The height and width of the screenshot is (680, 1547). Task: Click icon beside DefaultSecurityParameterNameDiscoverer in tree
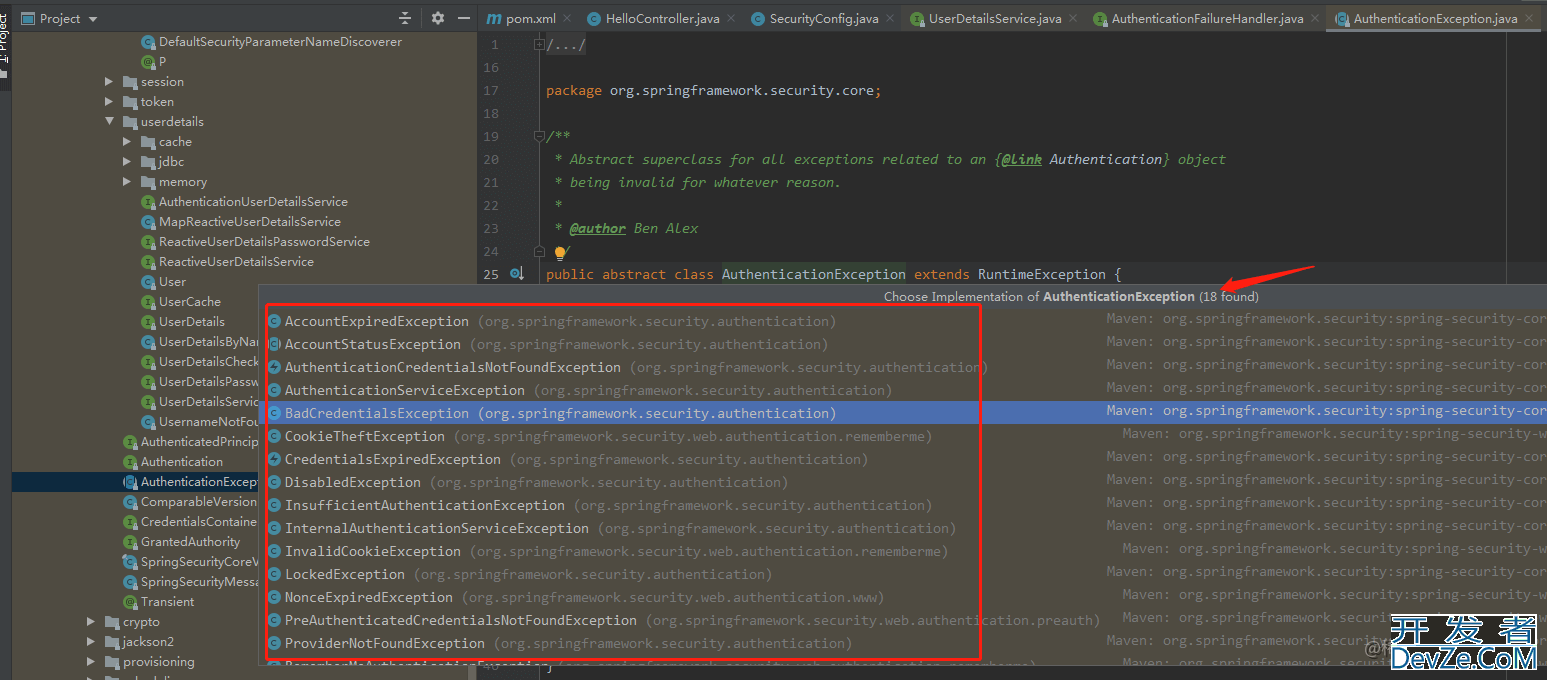(x=148, y=42)
